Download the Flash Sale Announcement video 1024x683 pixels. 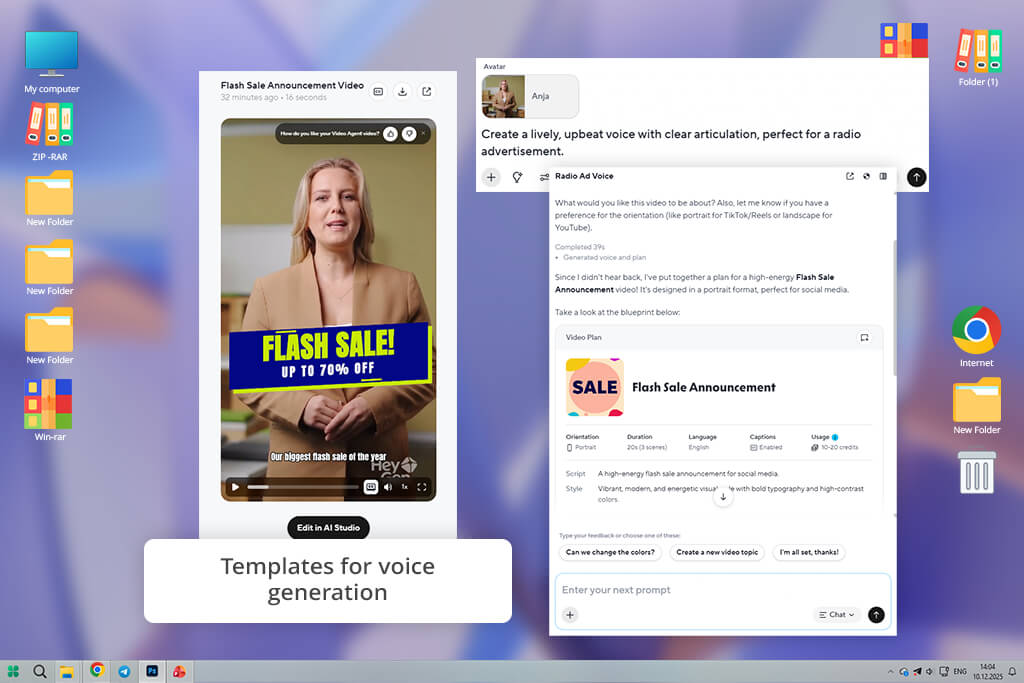(402, 91)
